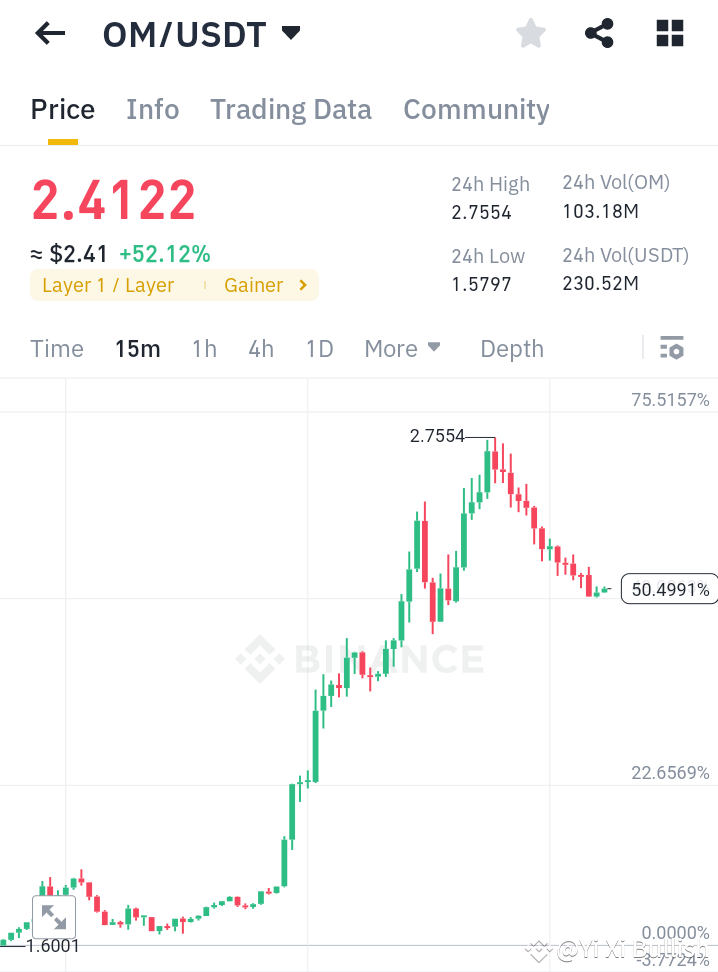Expand chart to fullscreen with arrows icon

coord(53,916)
